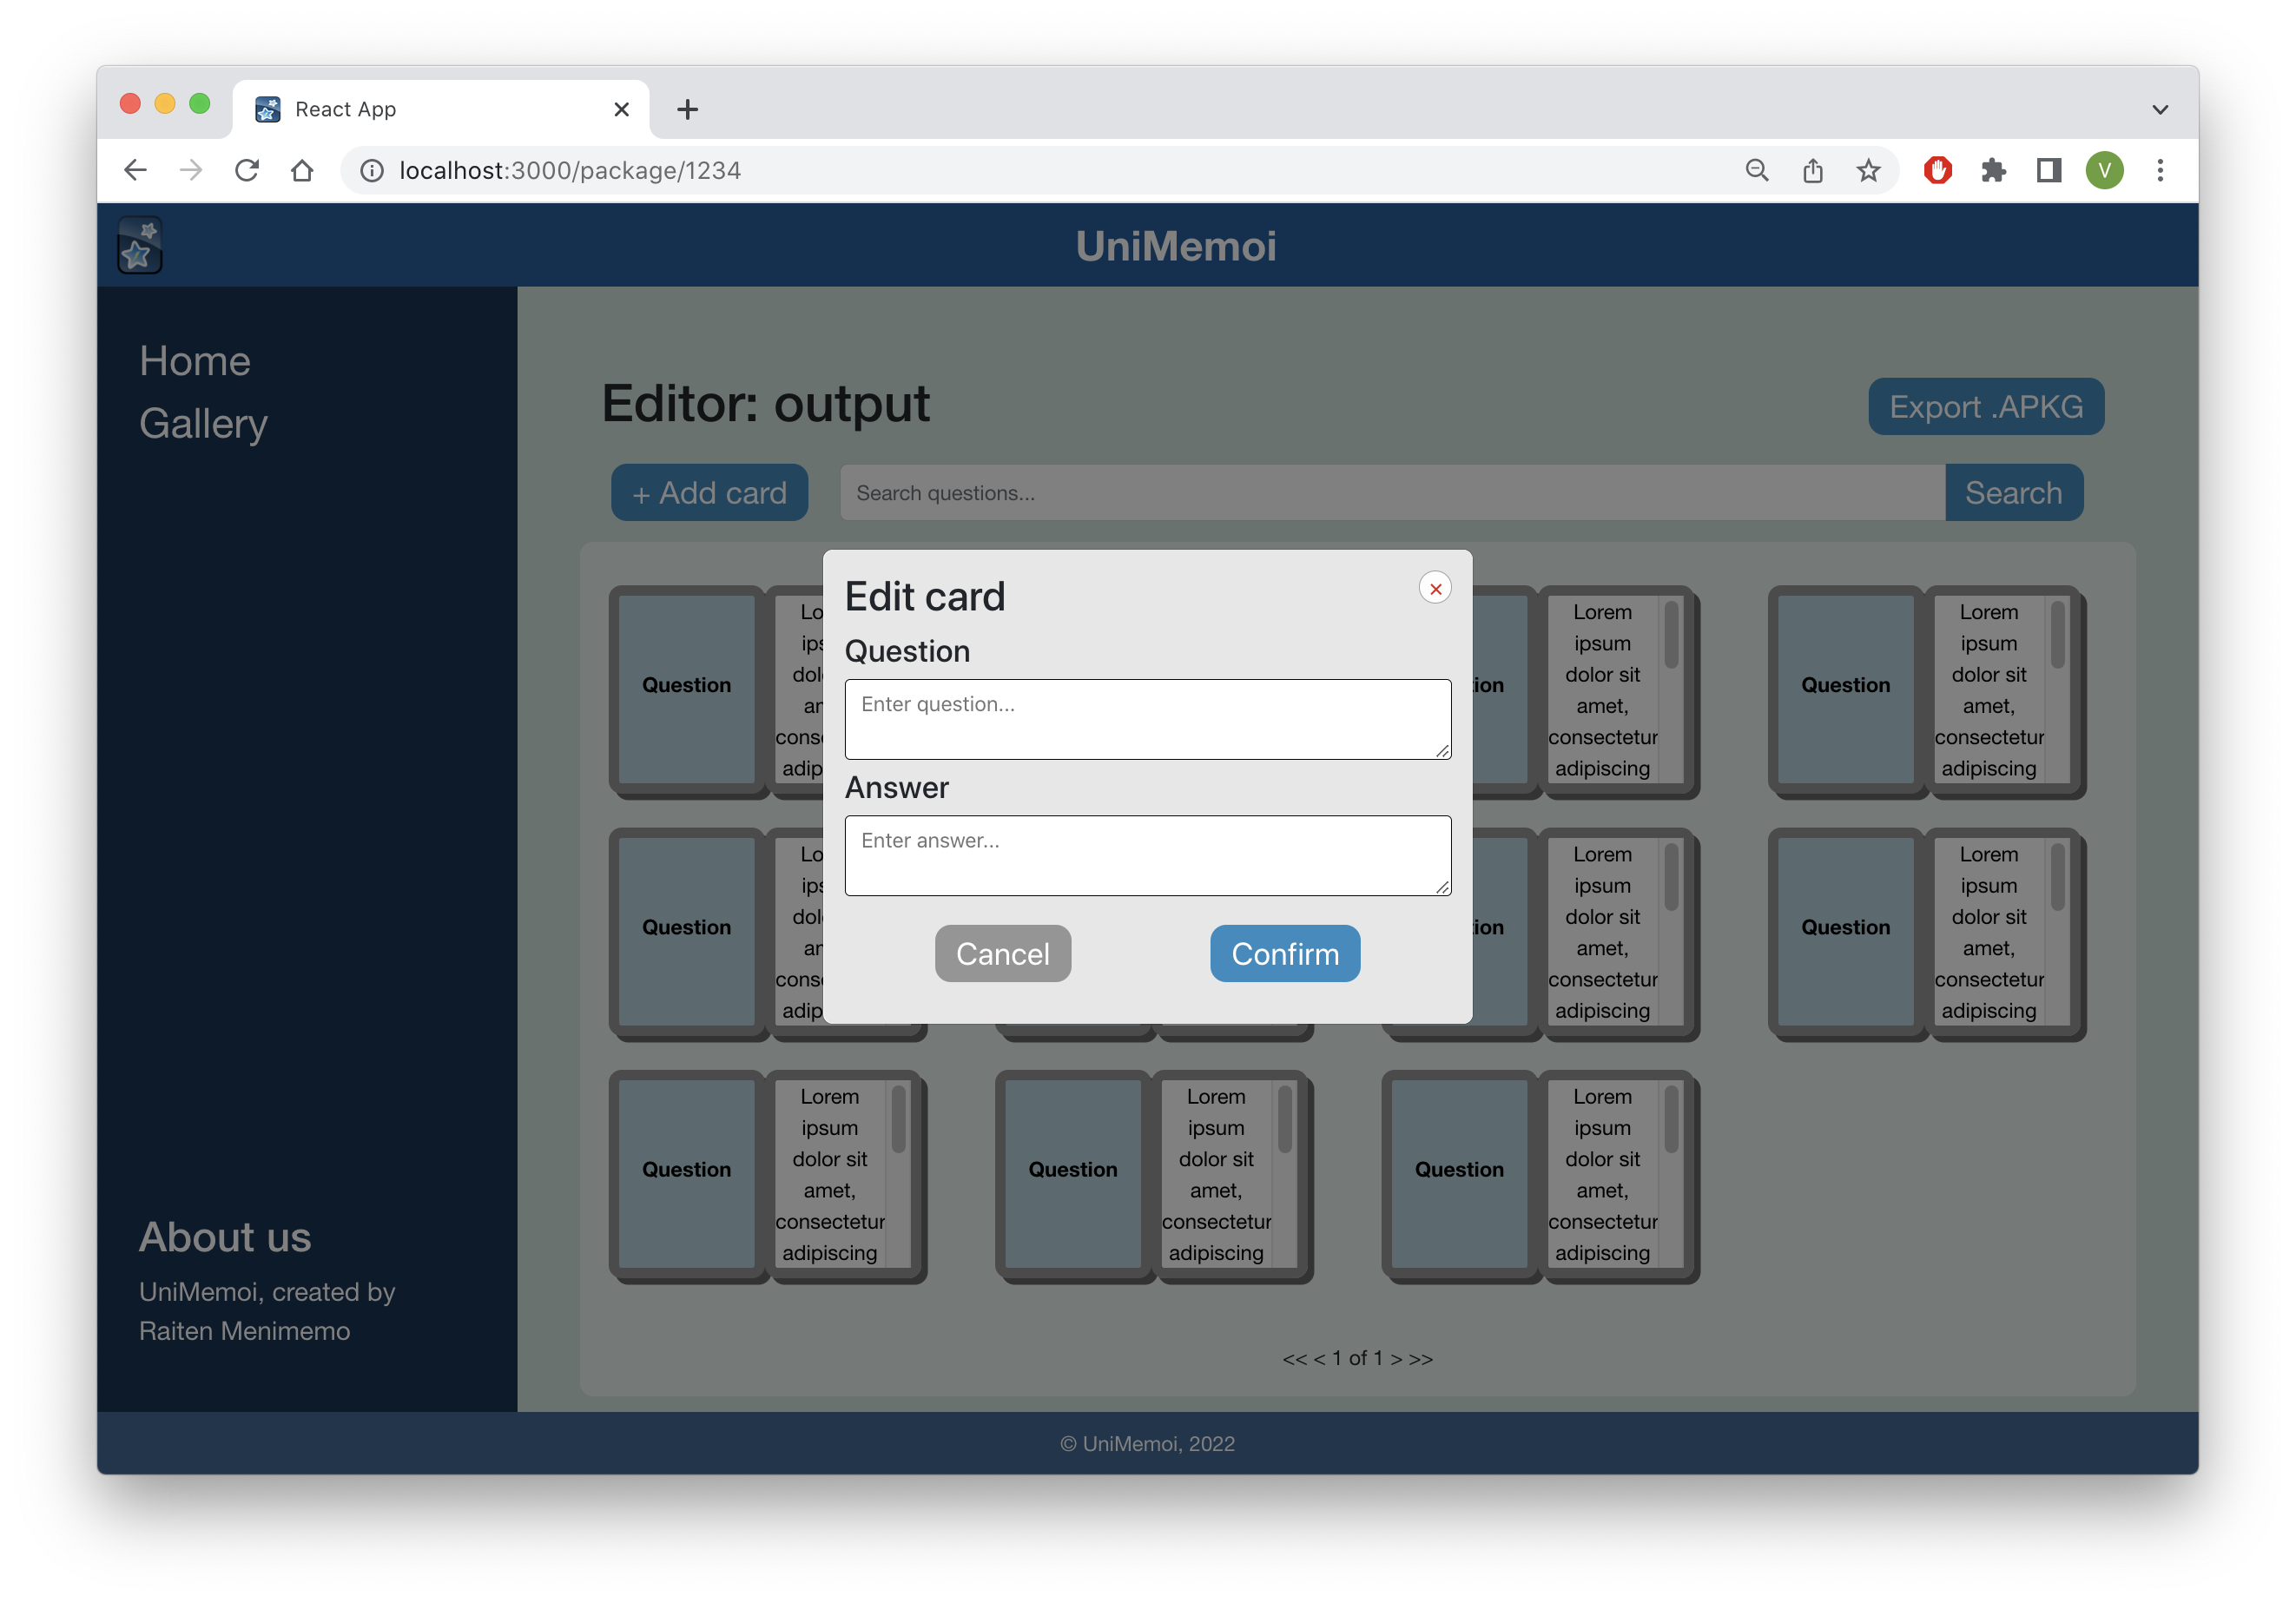This screenshot has width=2296, height=1603.
Task: Focus the Enter answer text area
Action: pos(1147,855)
